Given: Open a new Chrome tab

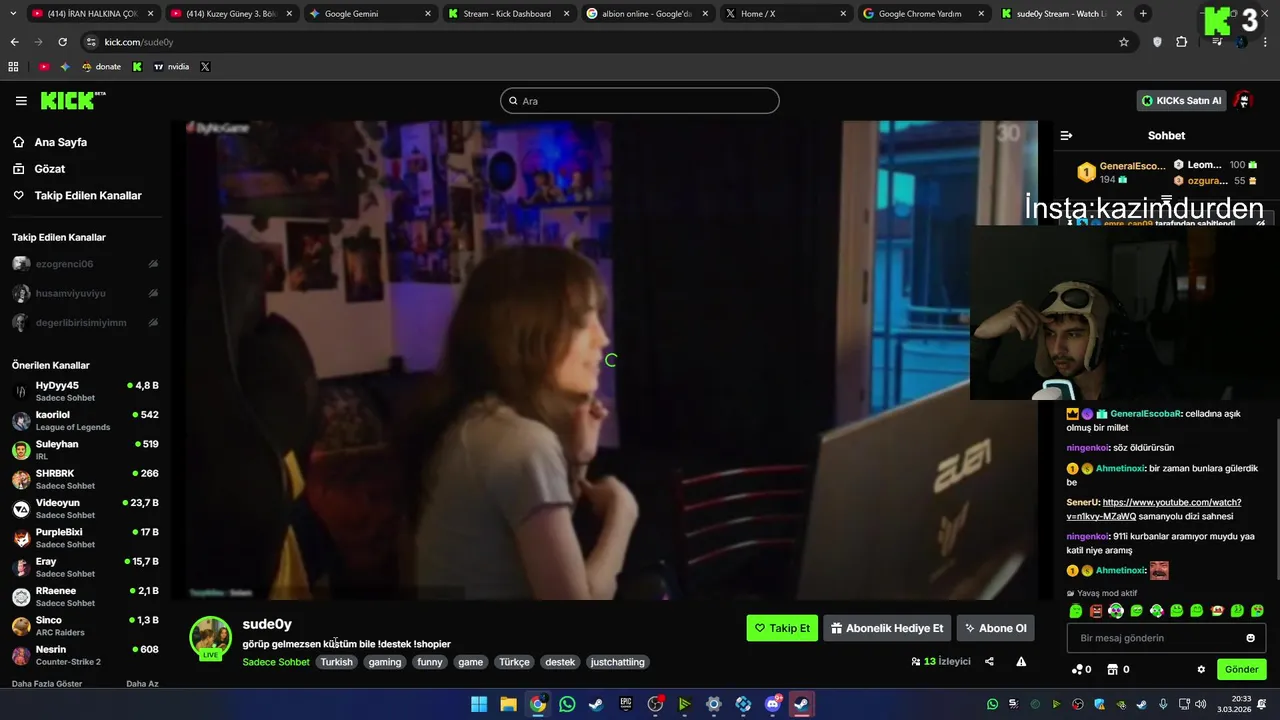Looking at the screenshot, I should point(1143,14).
